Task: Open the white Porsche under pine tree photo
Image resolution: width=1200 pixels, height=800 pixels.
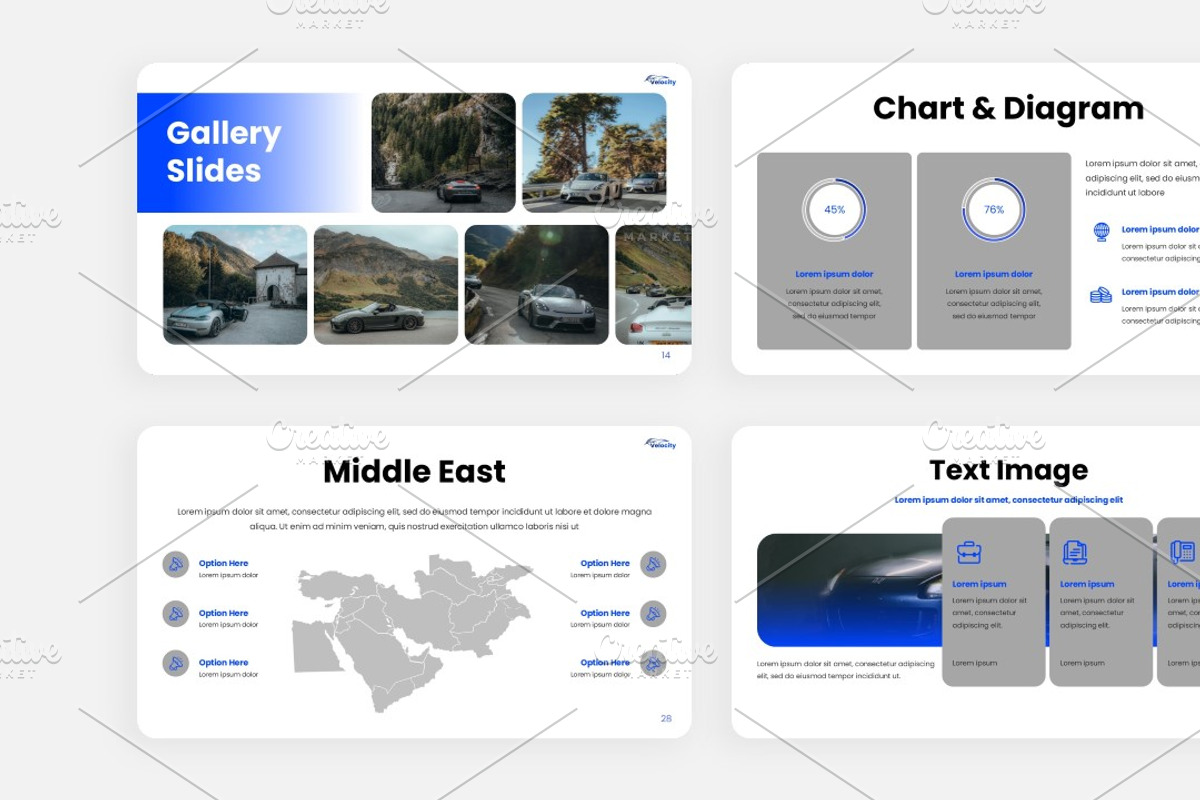Action: click(x=594, y=153)
